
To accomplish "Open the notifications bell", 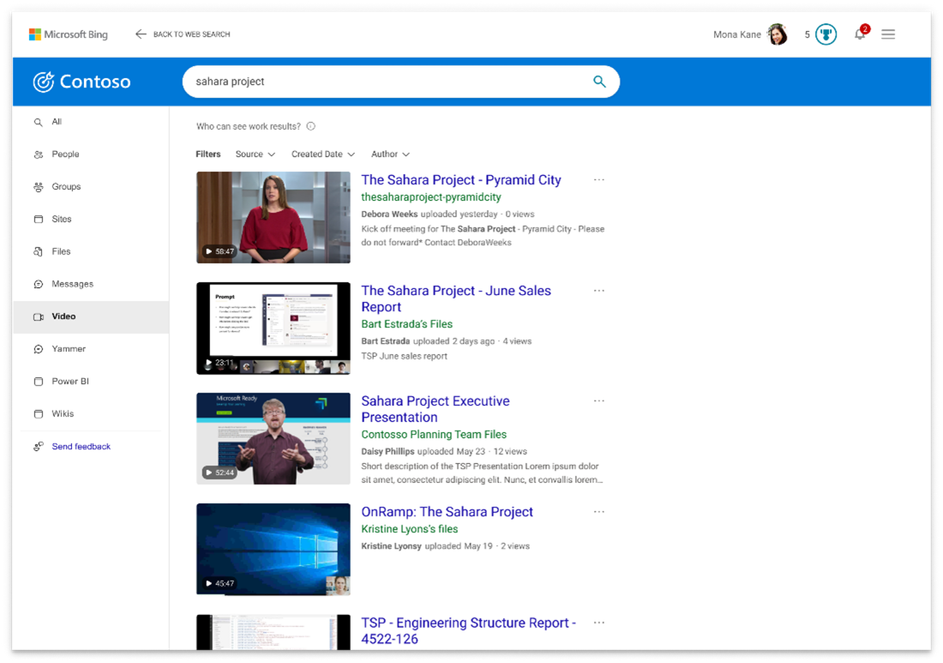I will tap(861, 34).
